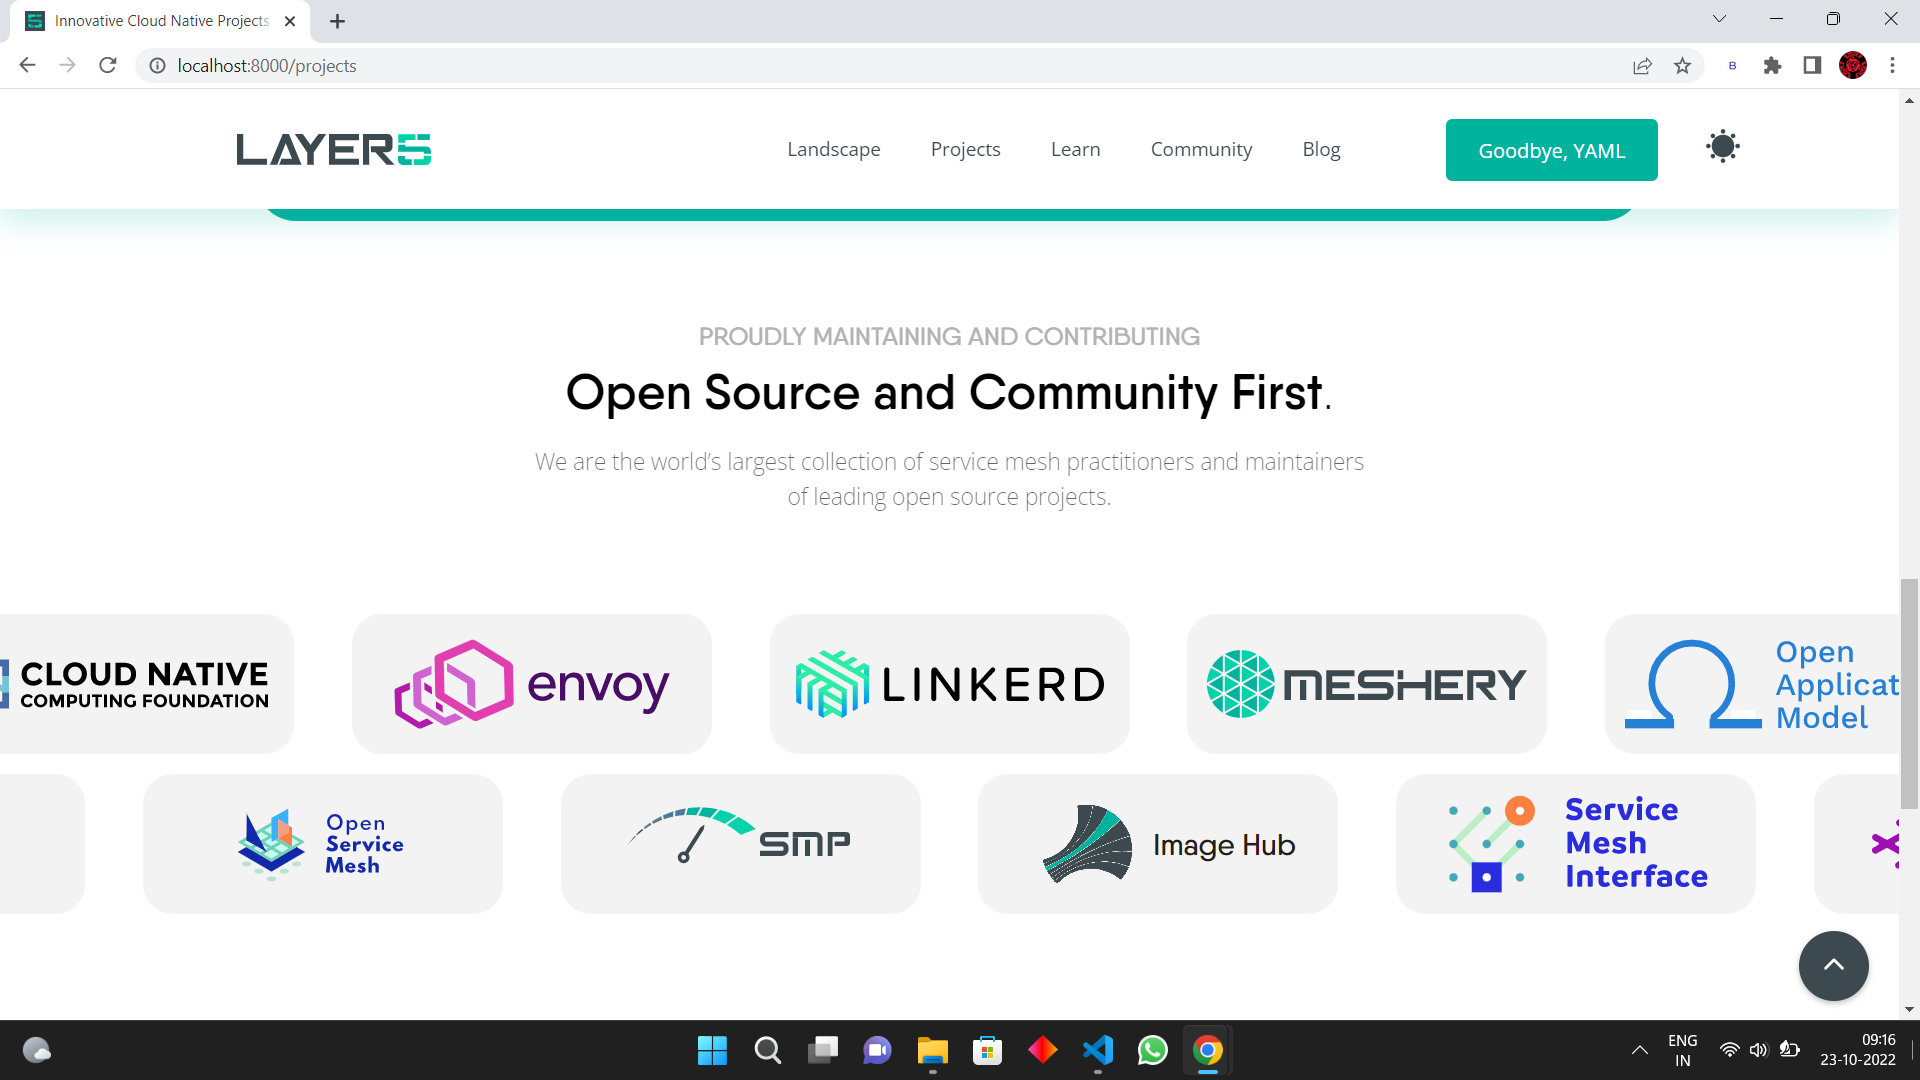Bookmark this page with star icon
The height and width of the screenshot is (1080, 1920).
click(x=1682, y=66)
